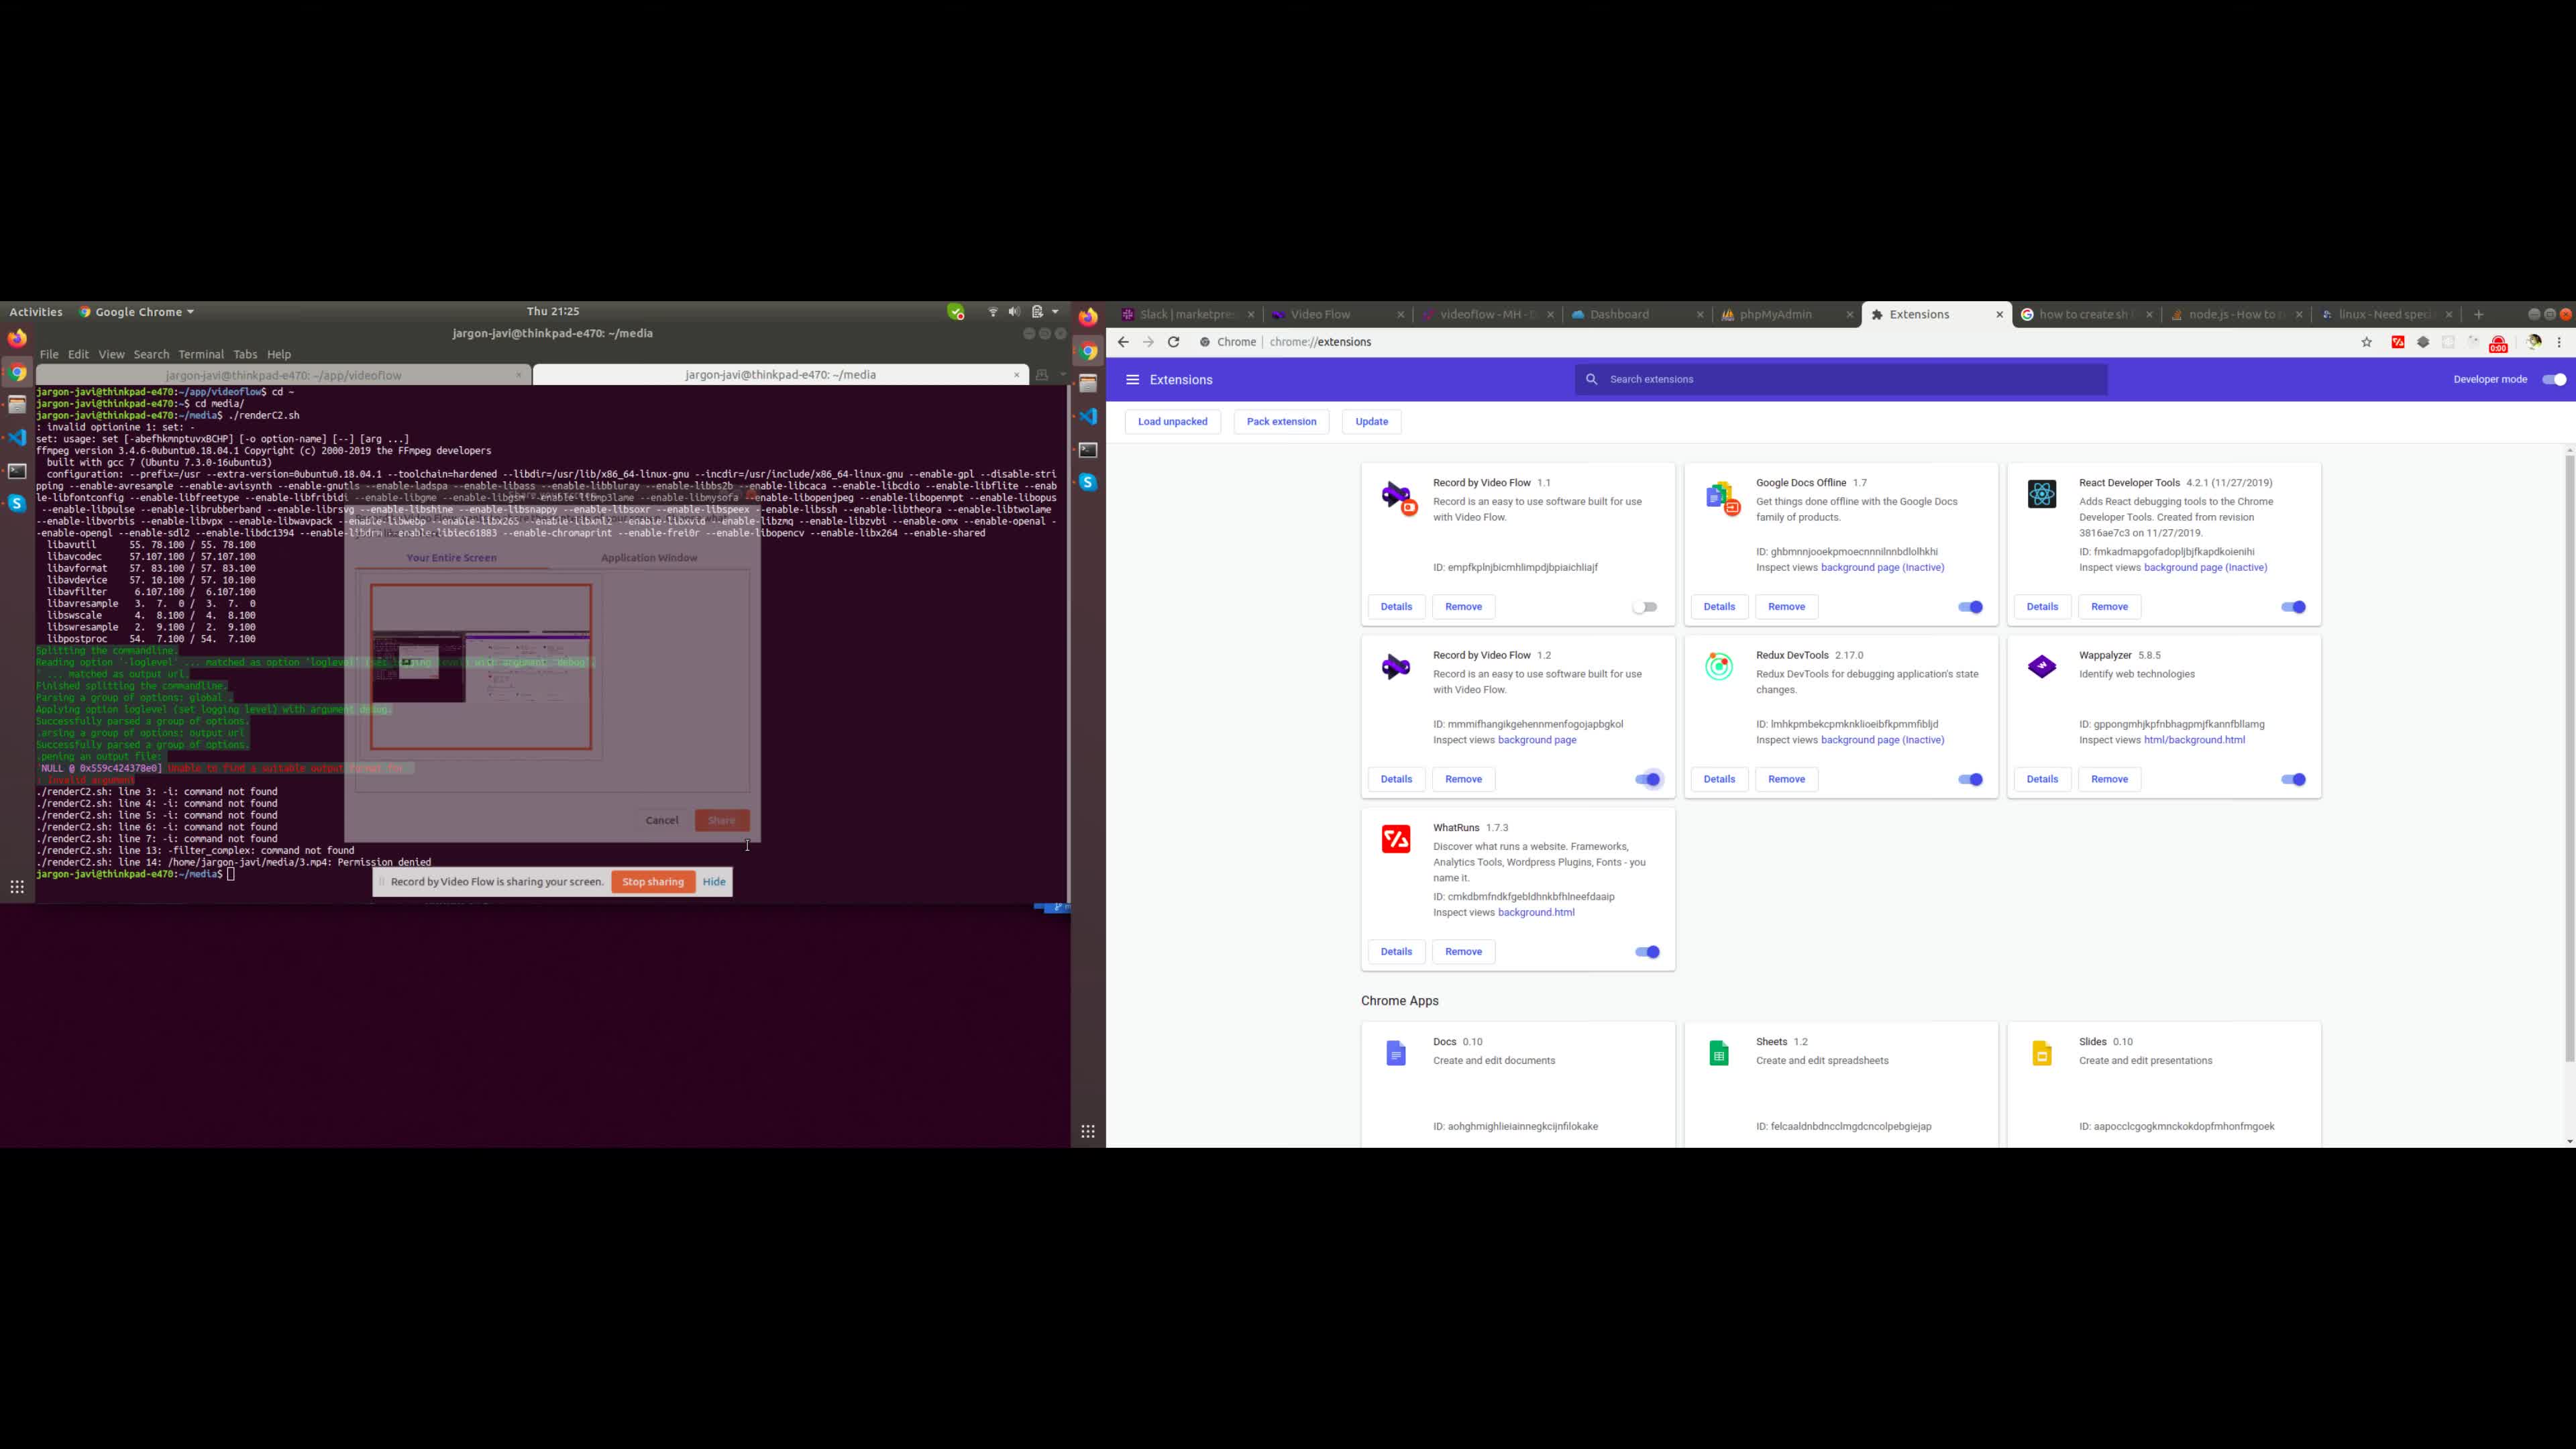Click Stop sharing button
The width and height of the screenshot is (2576, 1449).
653,882
